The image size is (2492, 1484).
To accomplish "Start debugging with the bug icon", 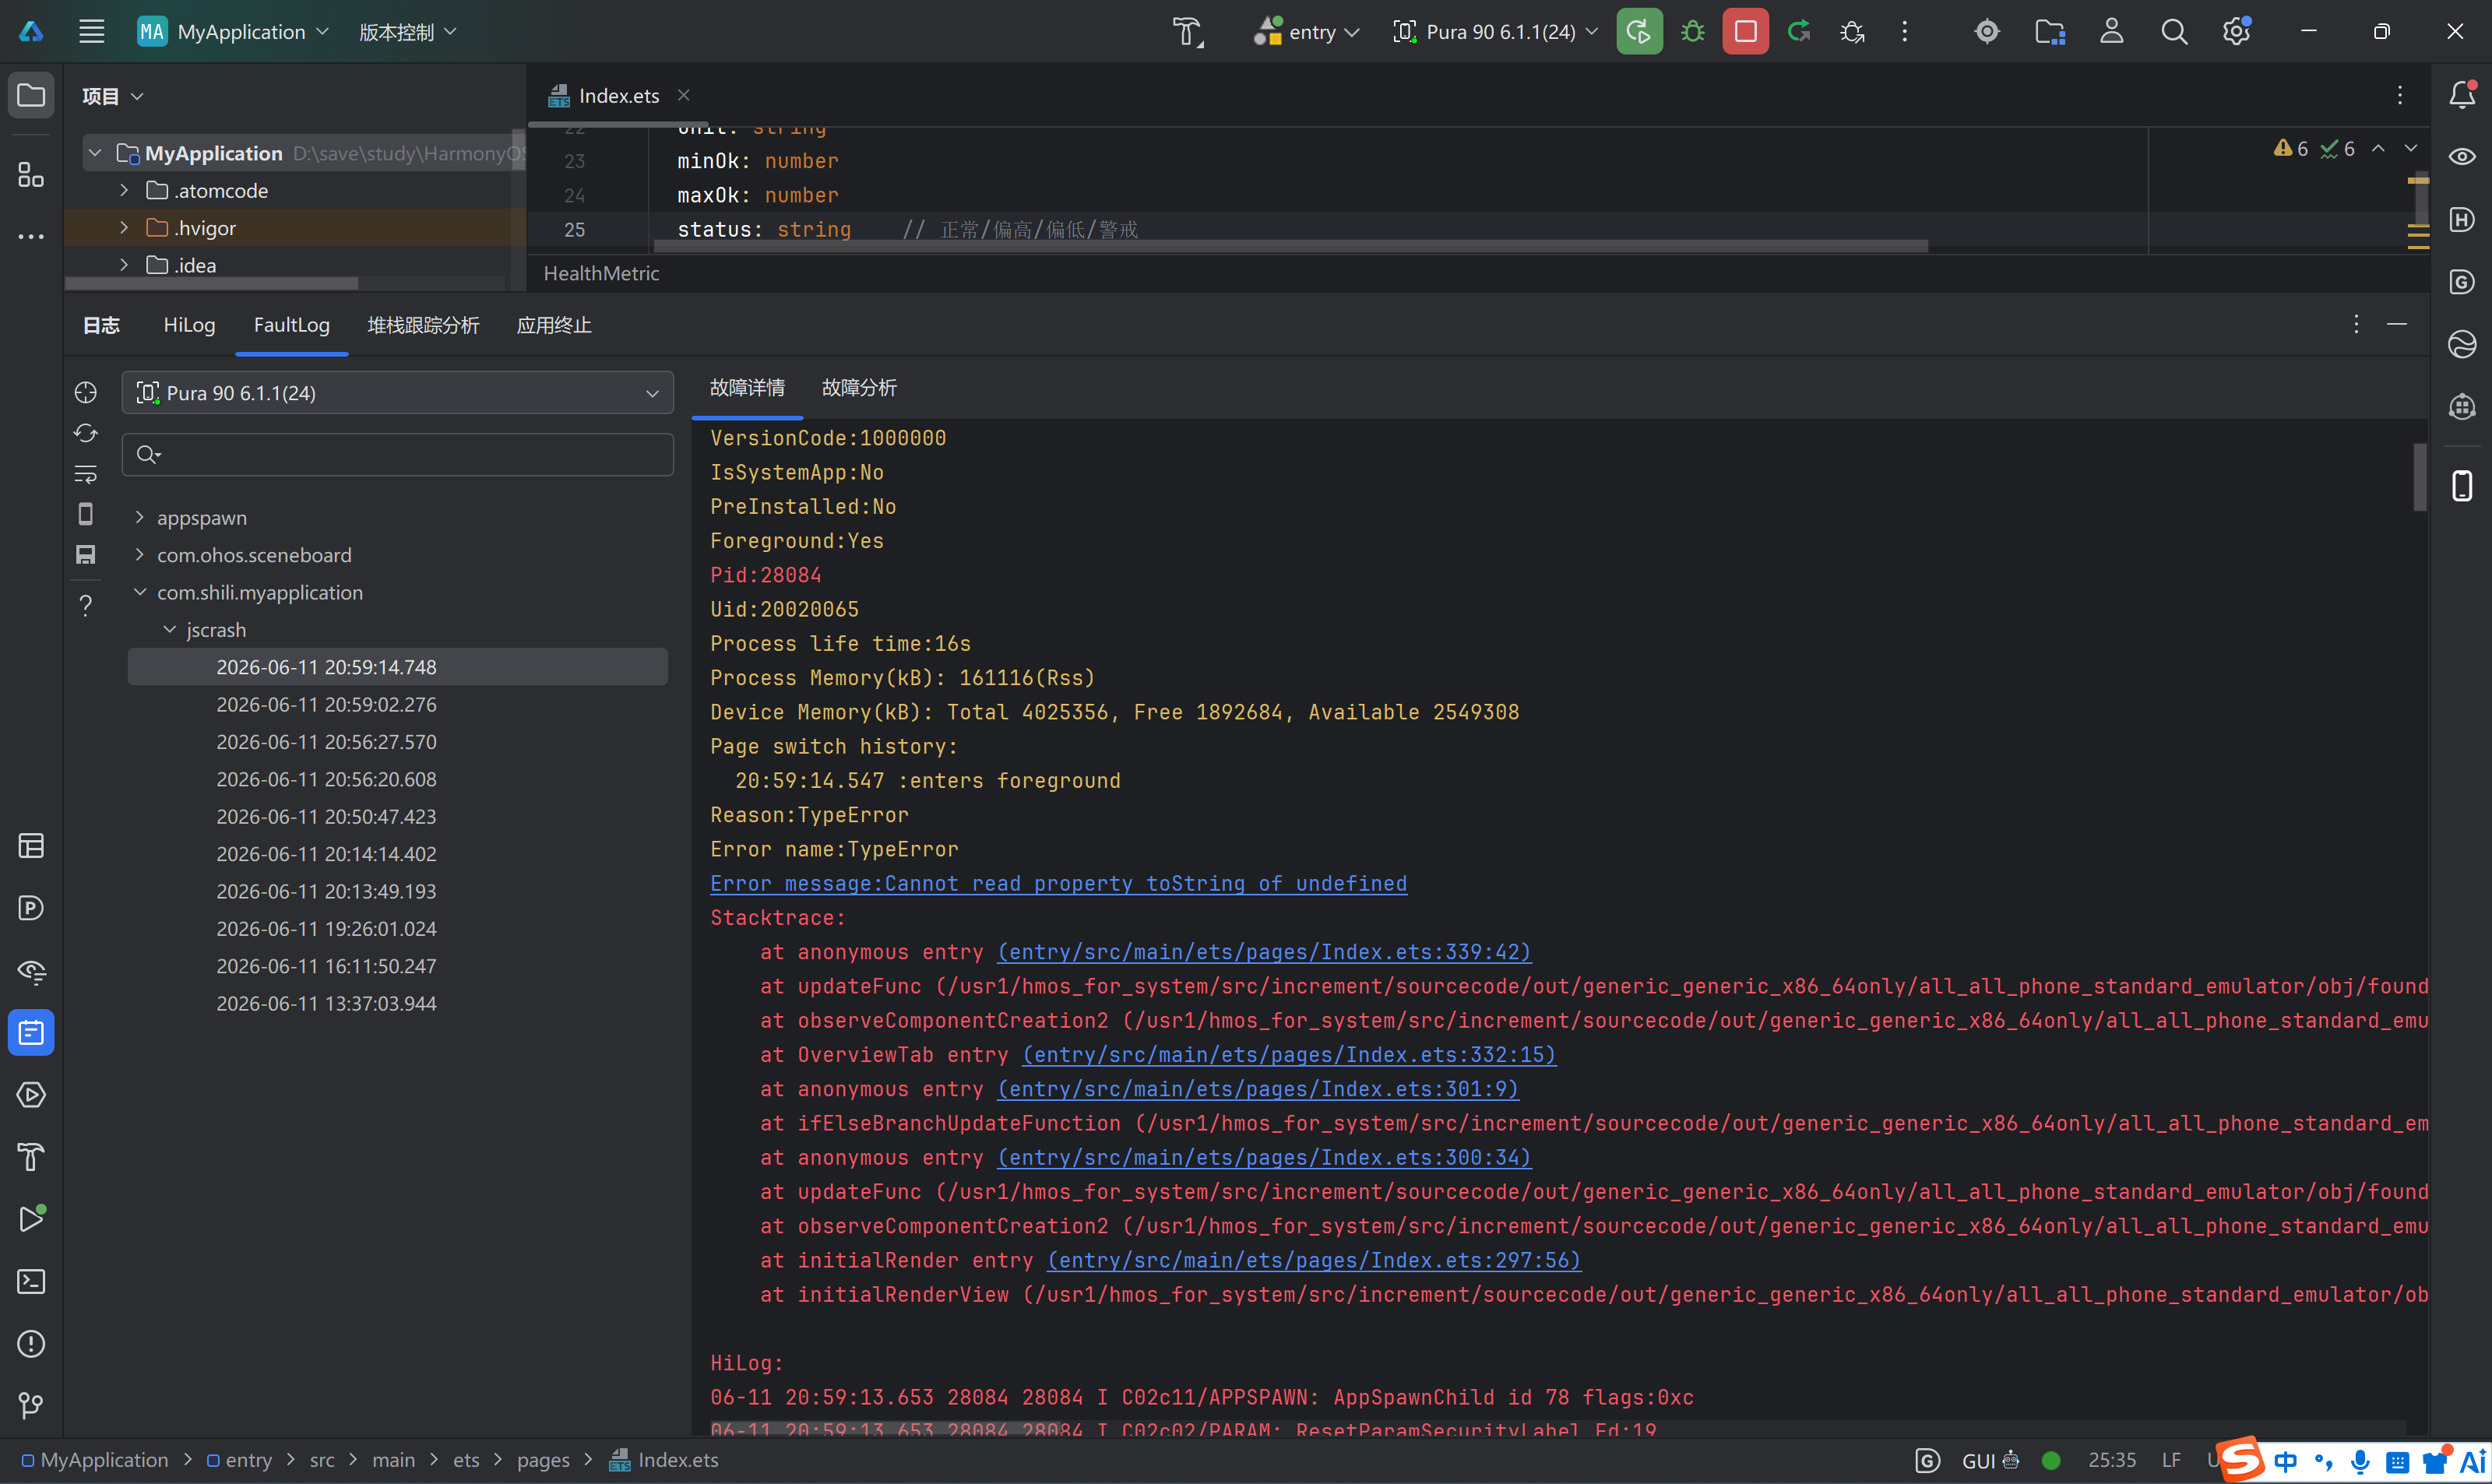I will click(1692, 31).
